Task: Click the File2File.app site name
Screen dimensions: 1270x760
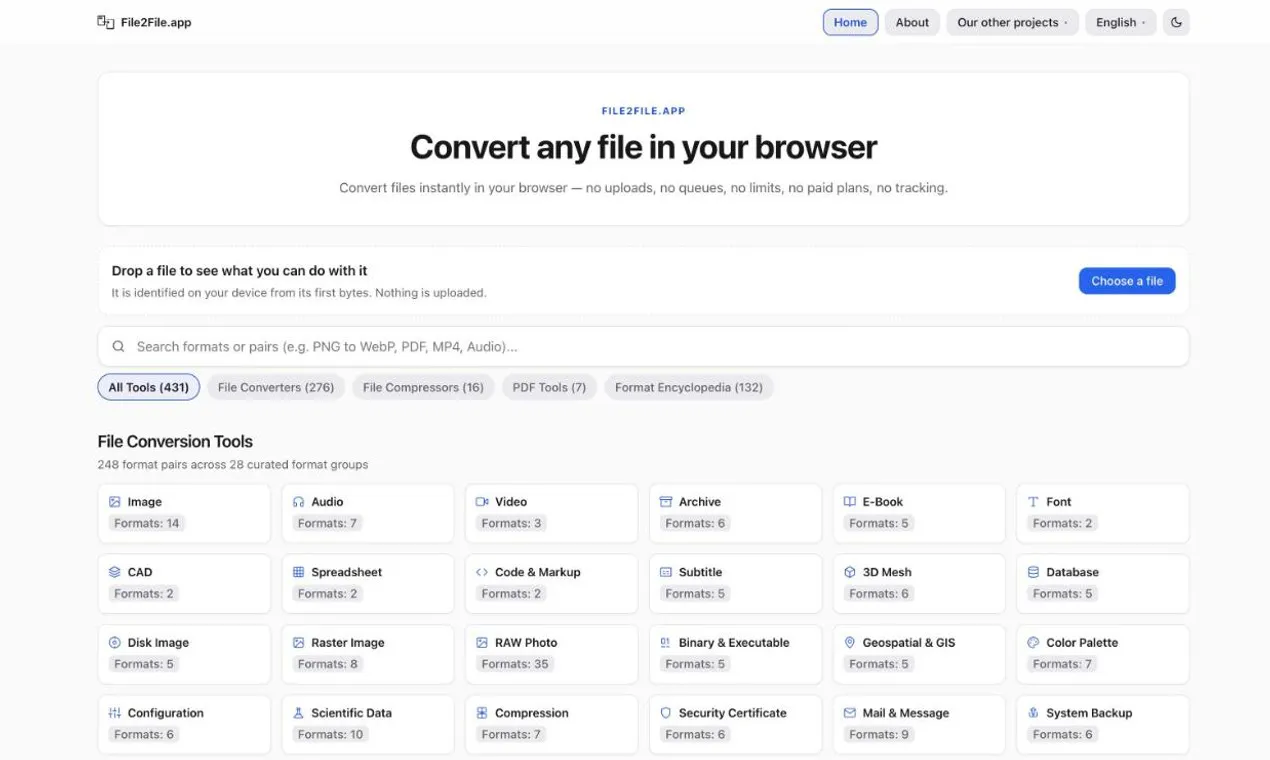Action: coord(155,22)
